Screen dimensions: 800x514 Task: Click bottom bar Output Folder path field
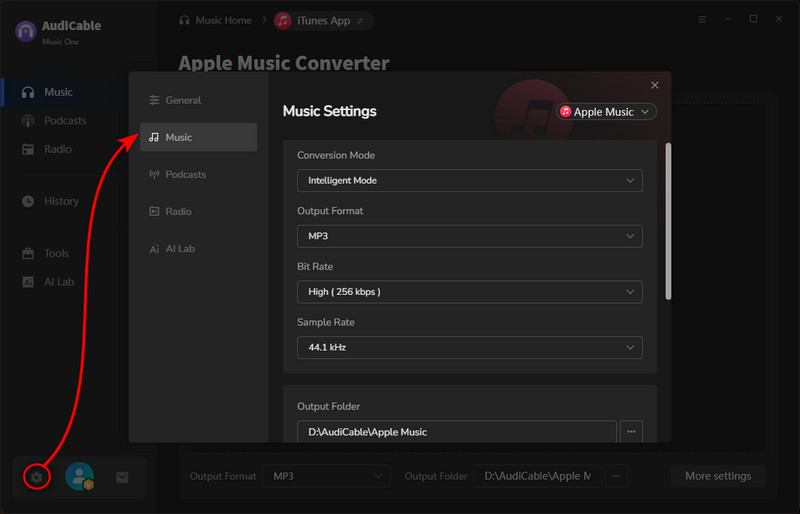(537, 476)
